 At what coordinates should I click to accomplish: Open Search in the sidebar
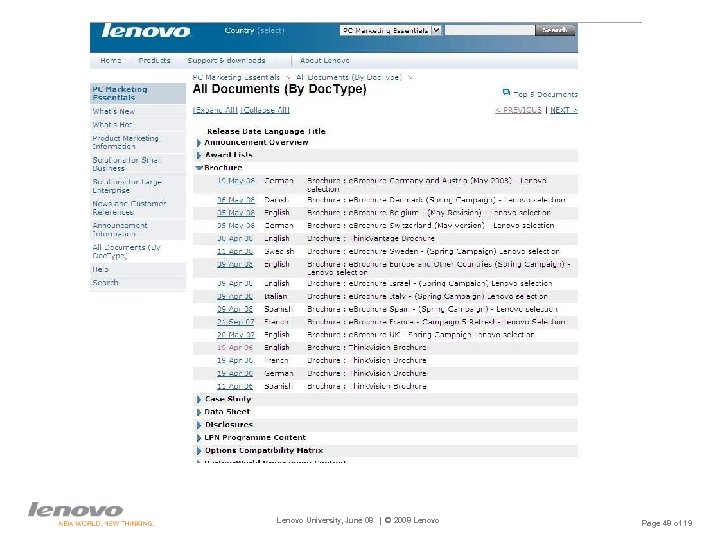pos(105,283)
